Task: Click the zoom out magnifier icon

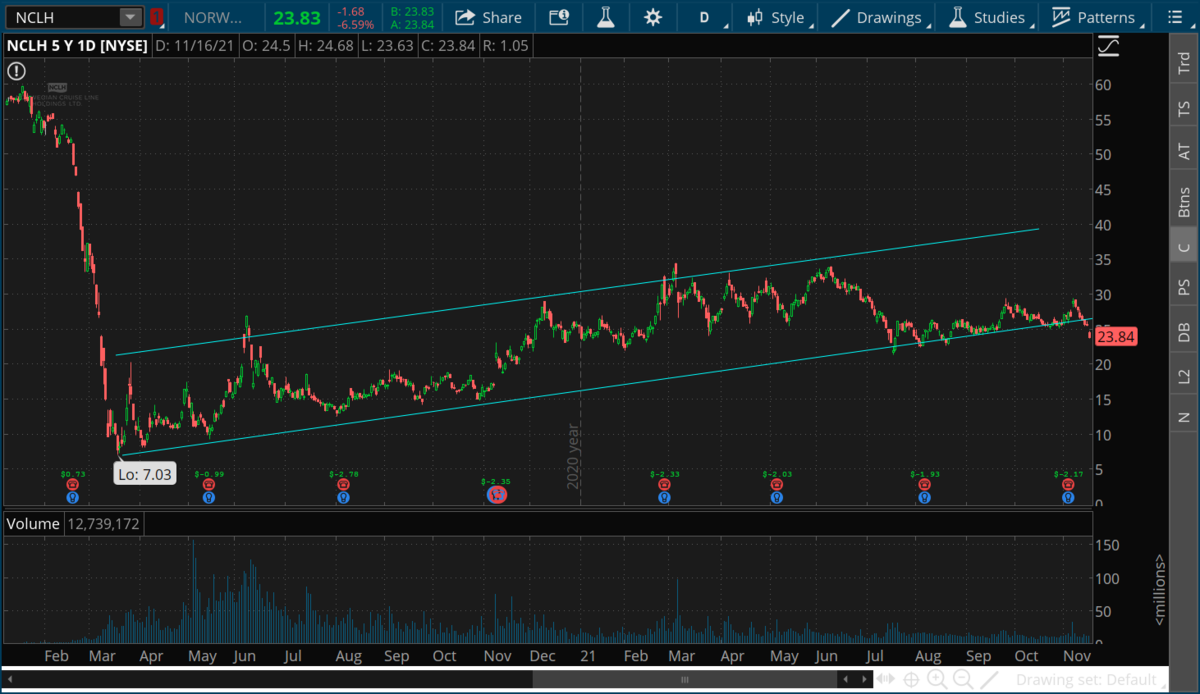Action: coord(962,680)
